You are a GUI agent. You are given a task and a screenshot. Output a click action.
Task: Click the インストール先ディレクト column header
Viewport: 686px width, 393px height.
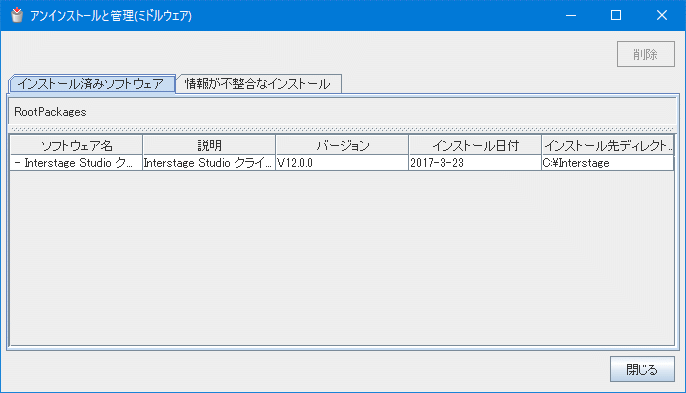(608, 145)
